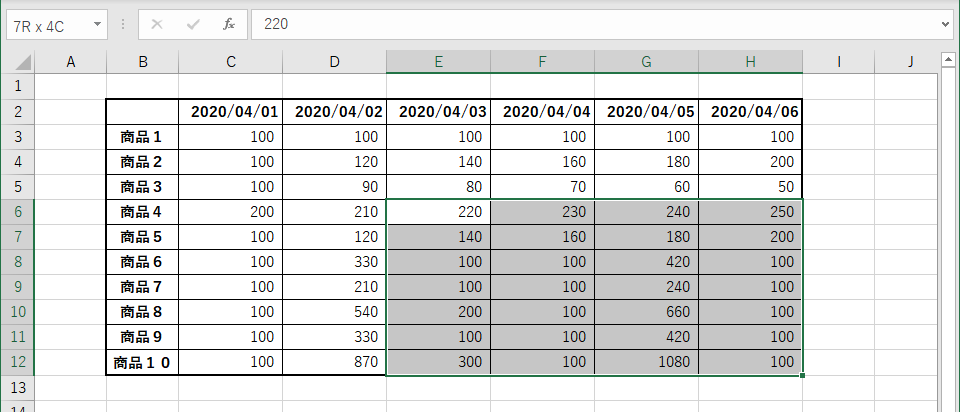Select column B header
960x412 pixels.
pos(143,62)
